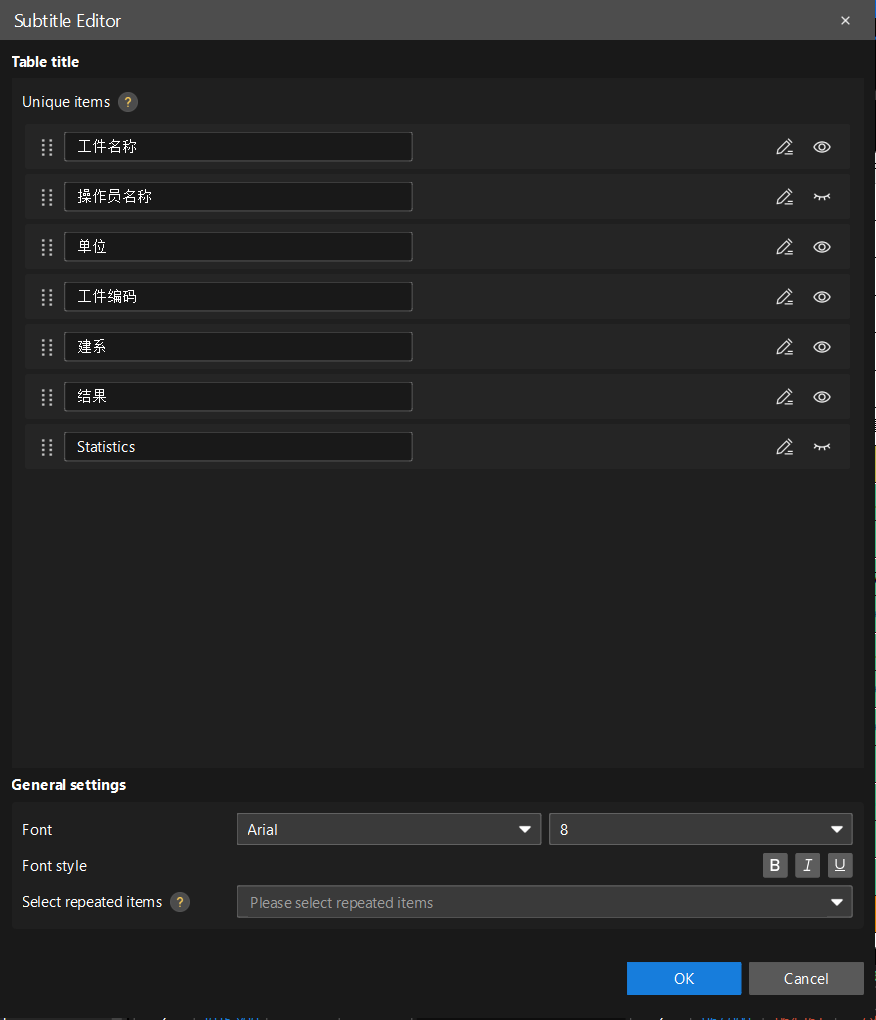This screenshot has height=1020, width=876.
Task: Edit the 建系 title with the pencil icon
Action: point(785,346)
